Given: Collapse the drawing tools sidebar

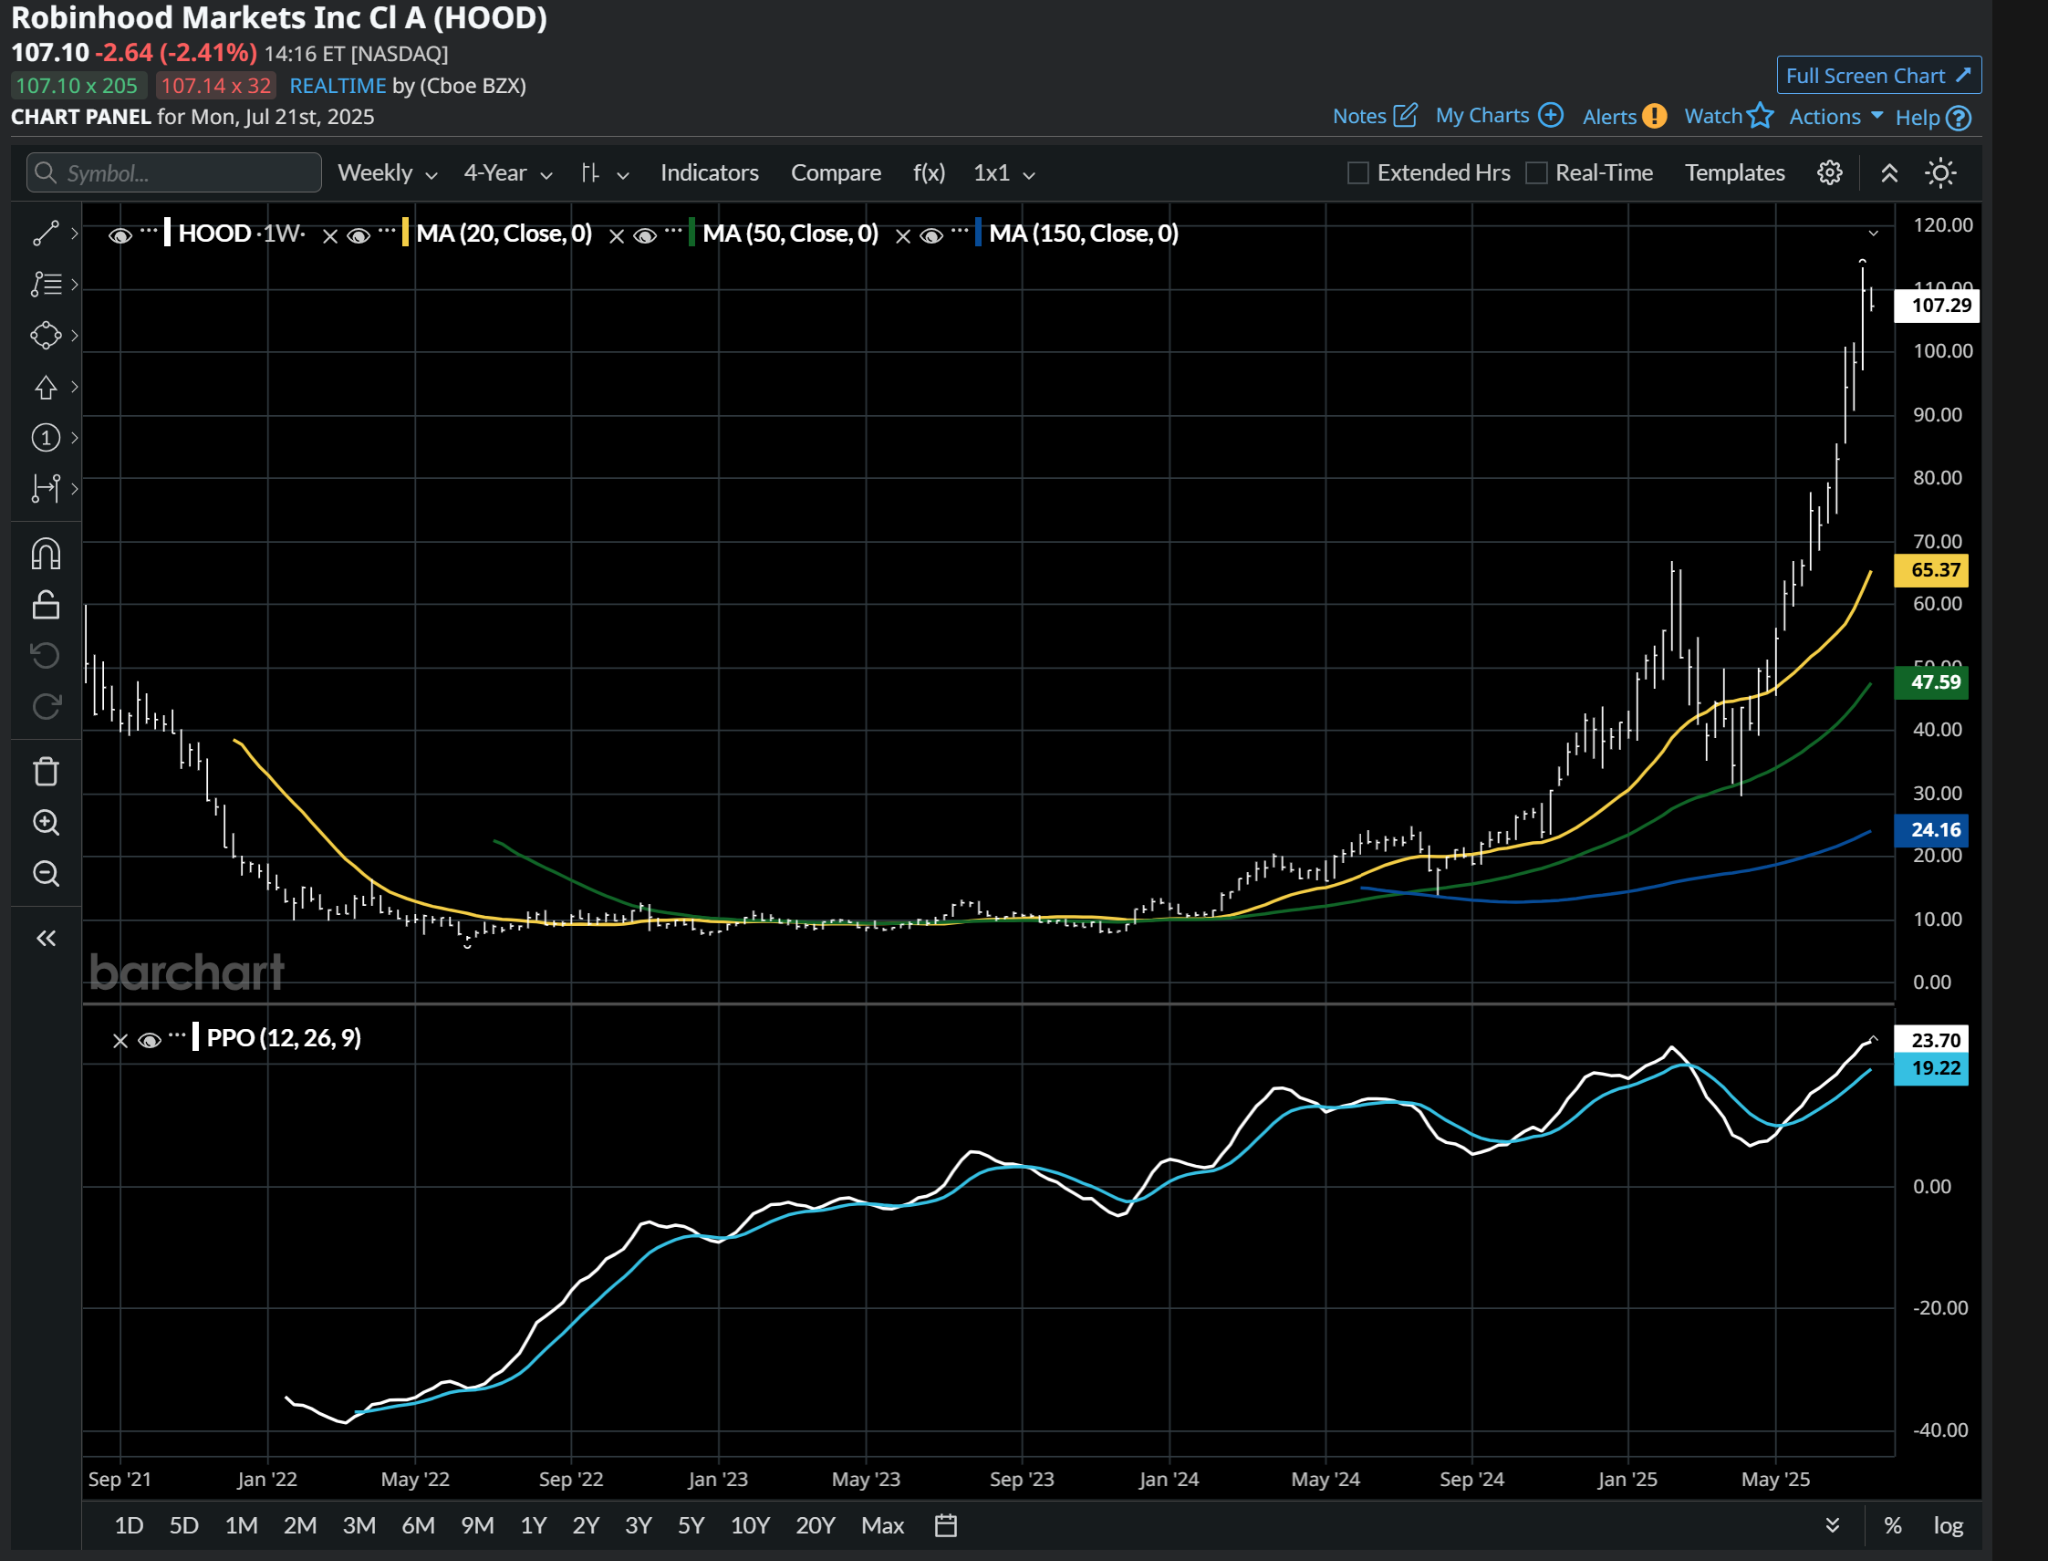Looking at the screenshot, I should pyautogui.click(x=46, y=938).
